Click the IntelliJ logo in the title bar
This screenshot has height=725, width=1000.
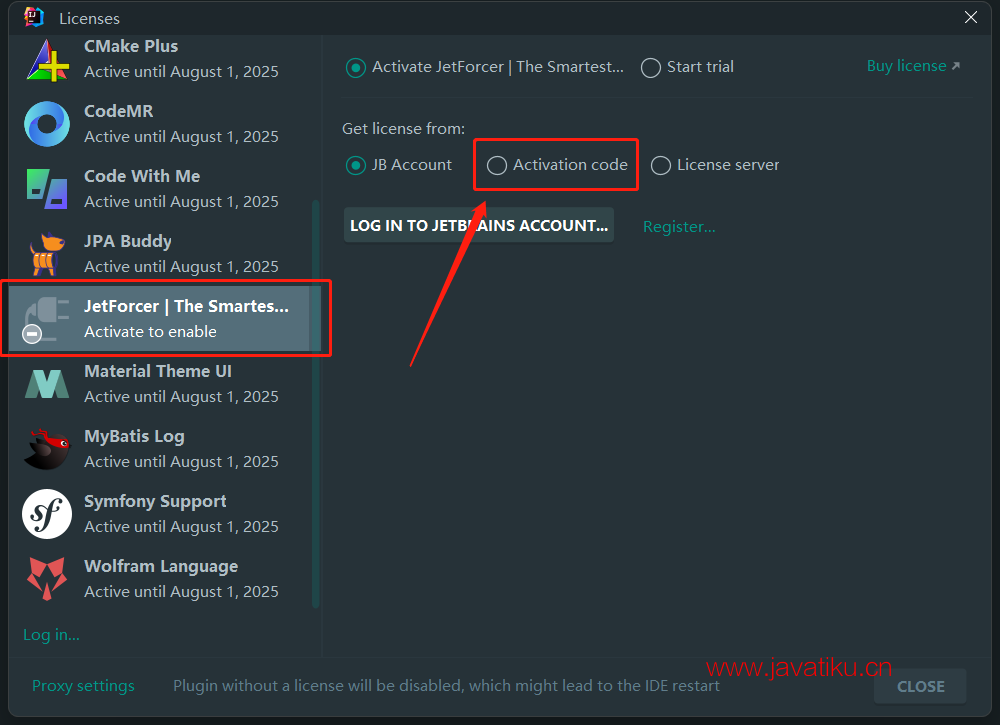[x=34, y=17]
